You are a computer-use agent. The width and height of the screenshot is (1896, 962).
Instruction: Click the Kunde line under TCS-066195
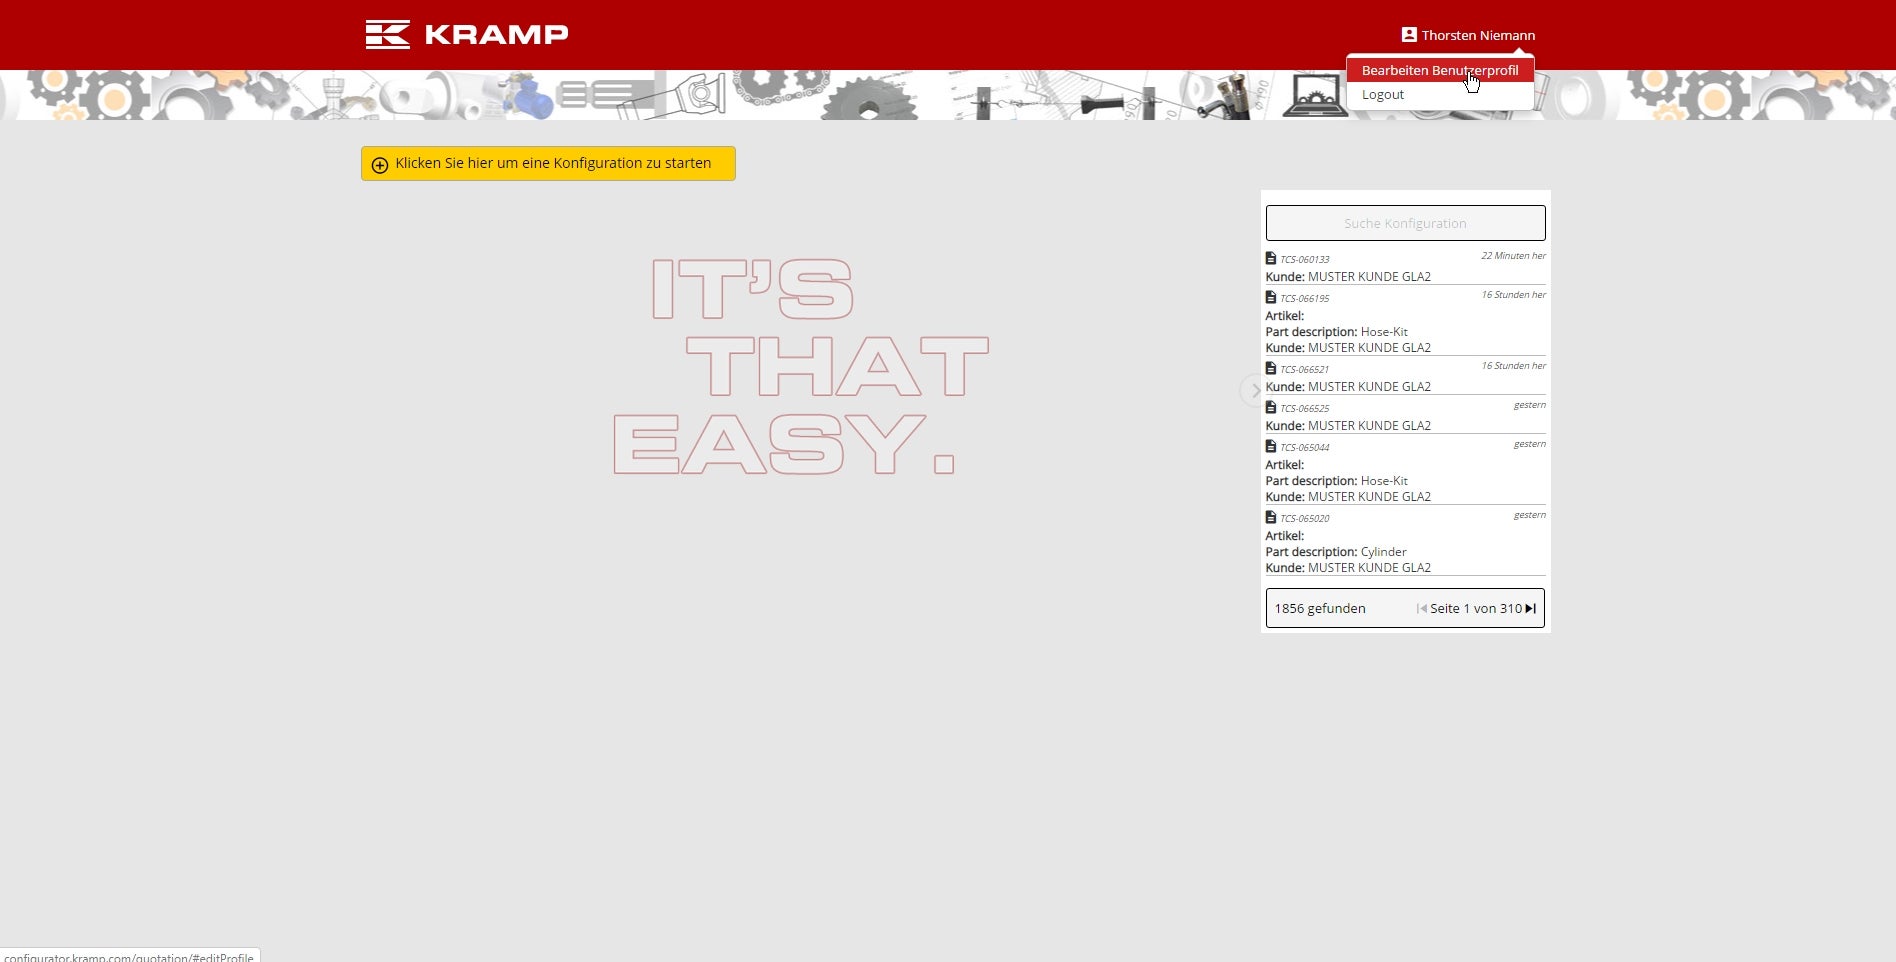pyautogui.click(x=1348, y=348)
